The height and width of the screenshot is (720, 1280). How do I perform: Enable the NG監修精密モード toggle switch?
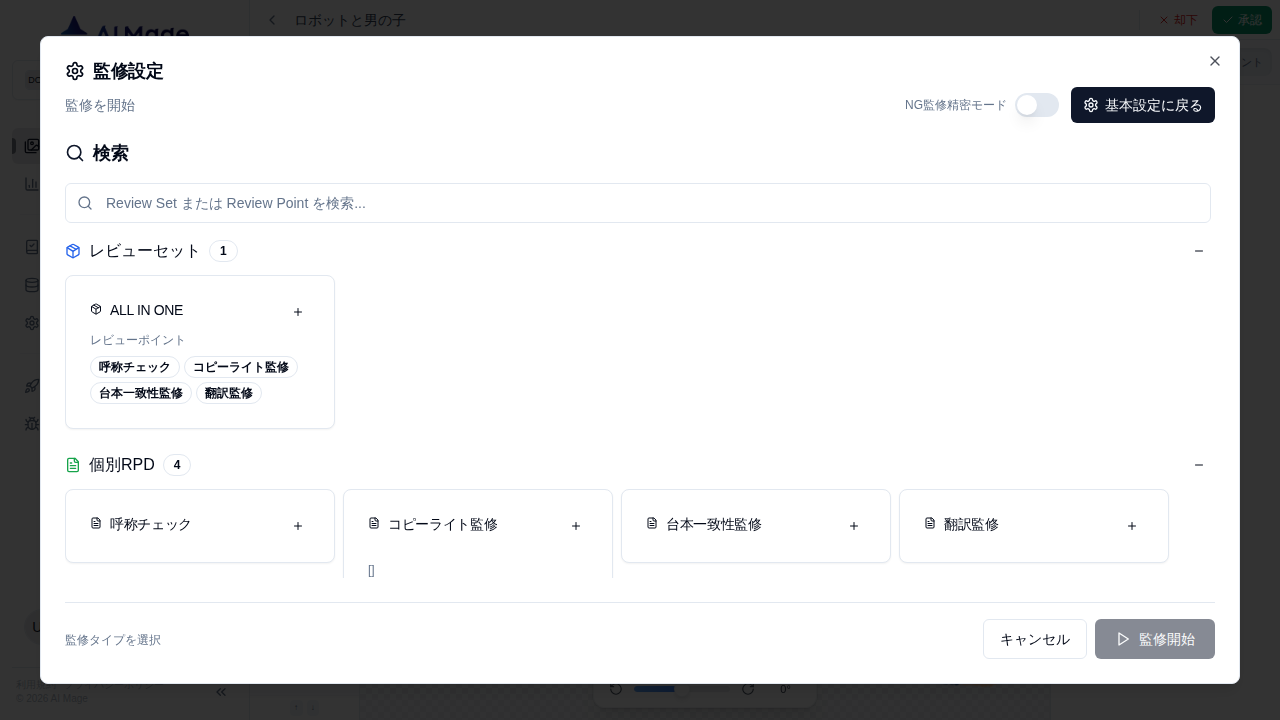(1037, 105)
